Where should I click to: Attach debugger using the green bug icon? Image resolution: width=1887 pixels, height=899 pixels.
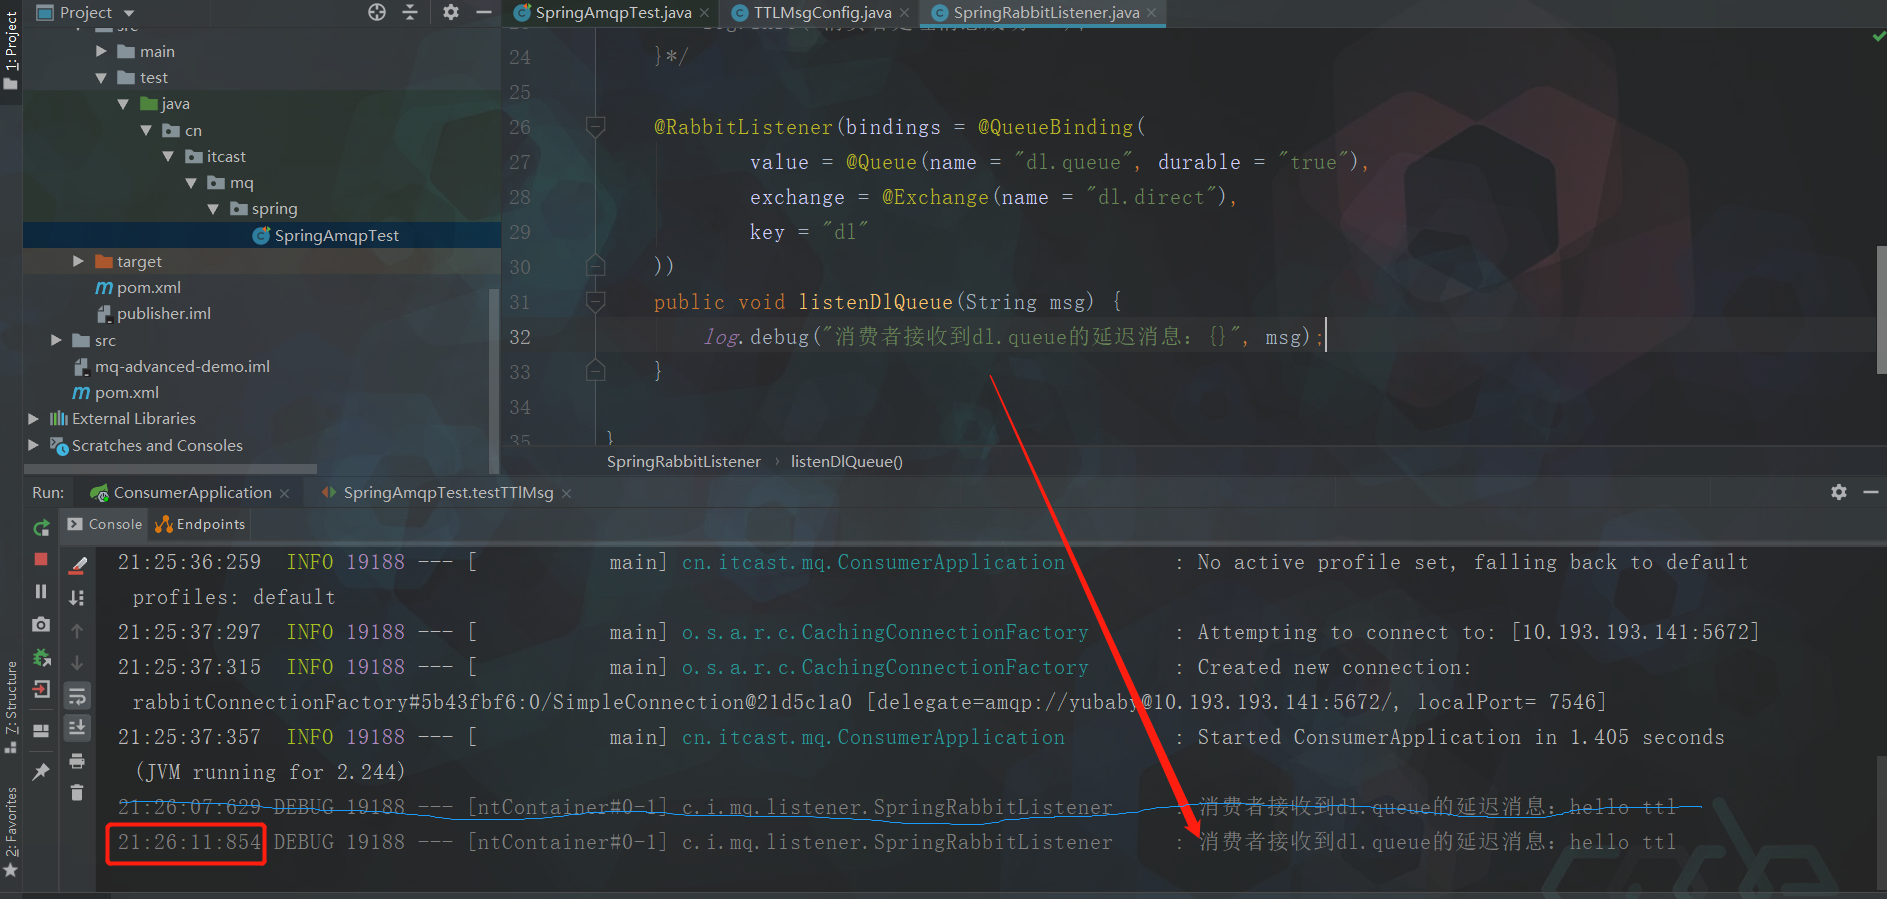pyautogui.click(x=41, y=657)
